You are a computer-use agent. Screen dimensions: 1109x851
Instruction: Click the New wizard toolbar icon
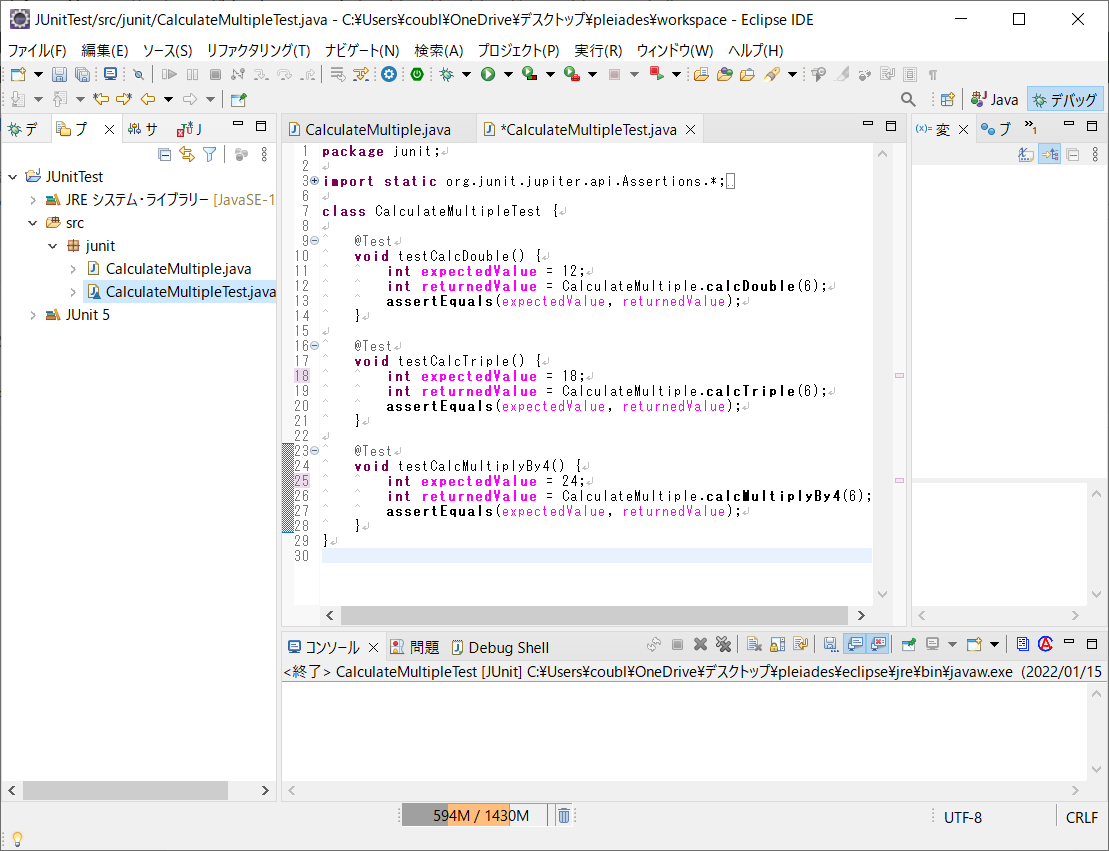coord(18,74)
